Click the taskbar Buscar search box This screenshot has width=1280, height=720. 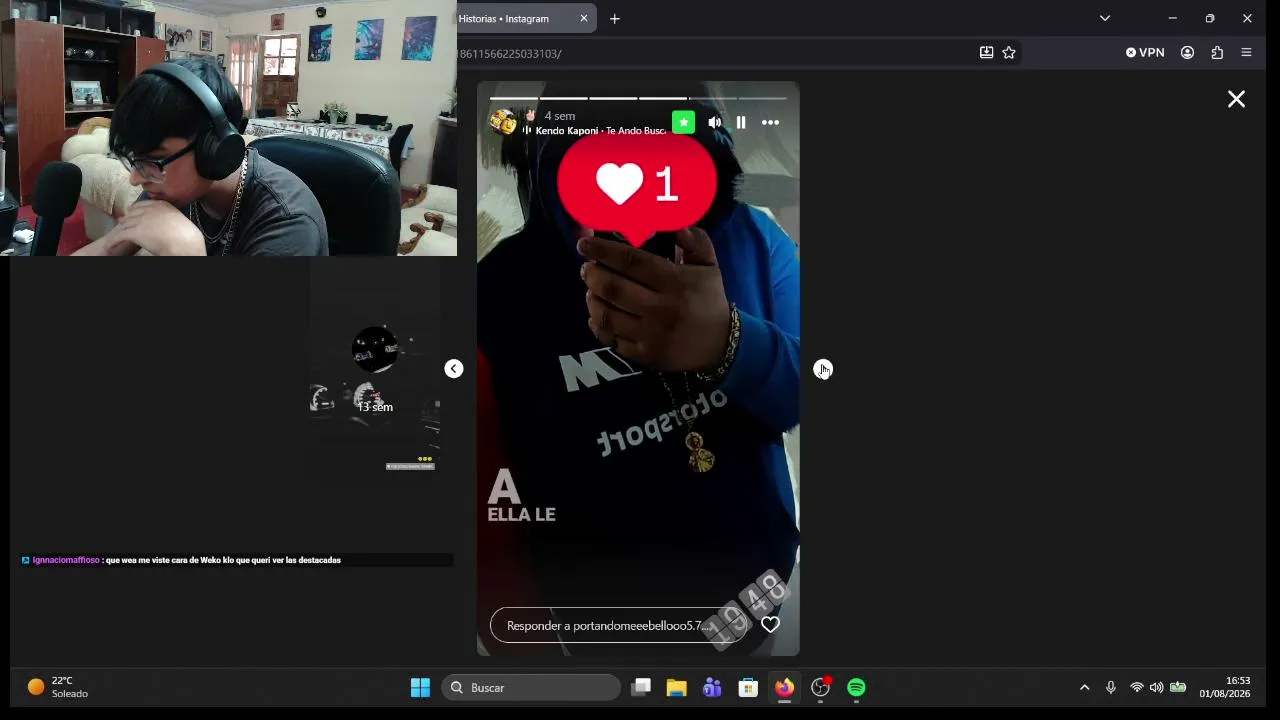531,687
